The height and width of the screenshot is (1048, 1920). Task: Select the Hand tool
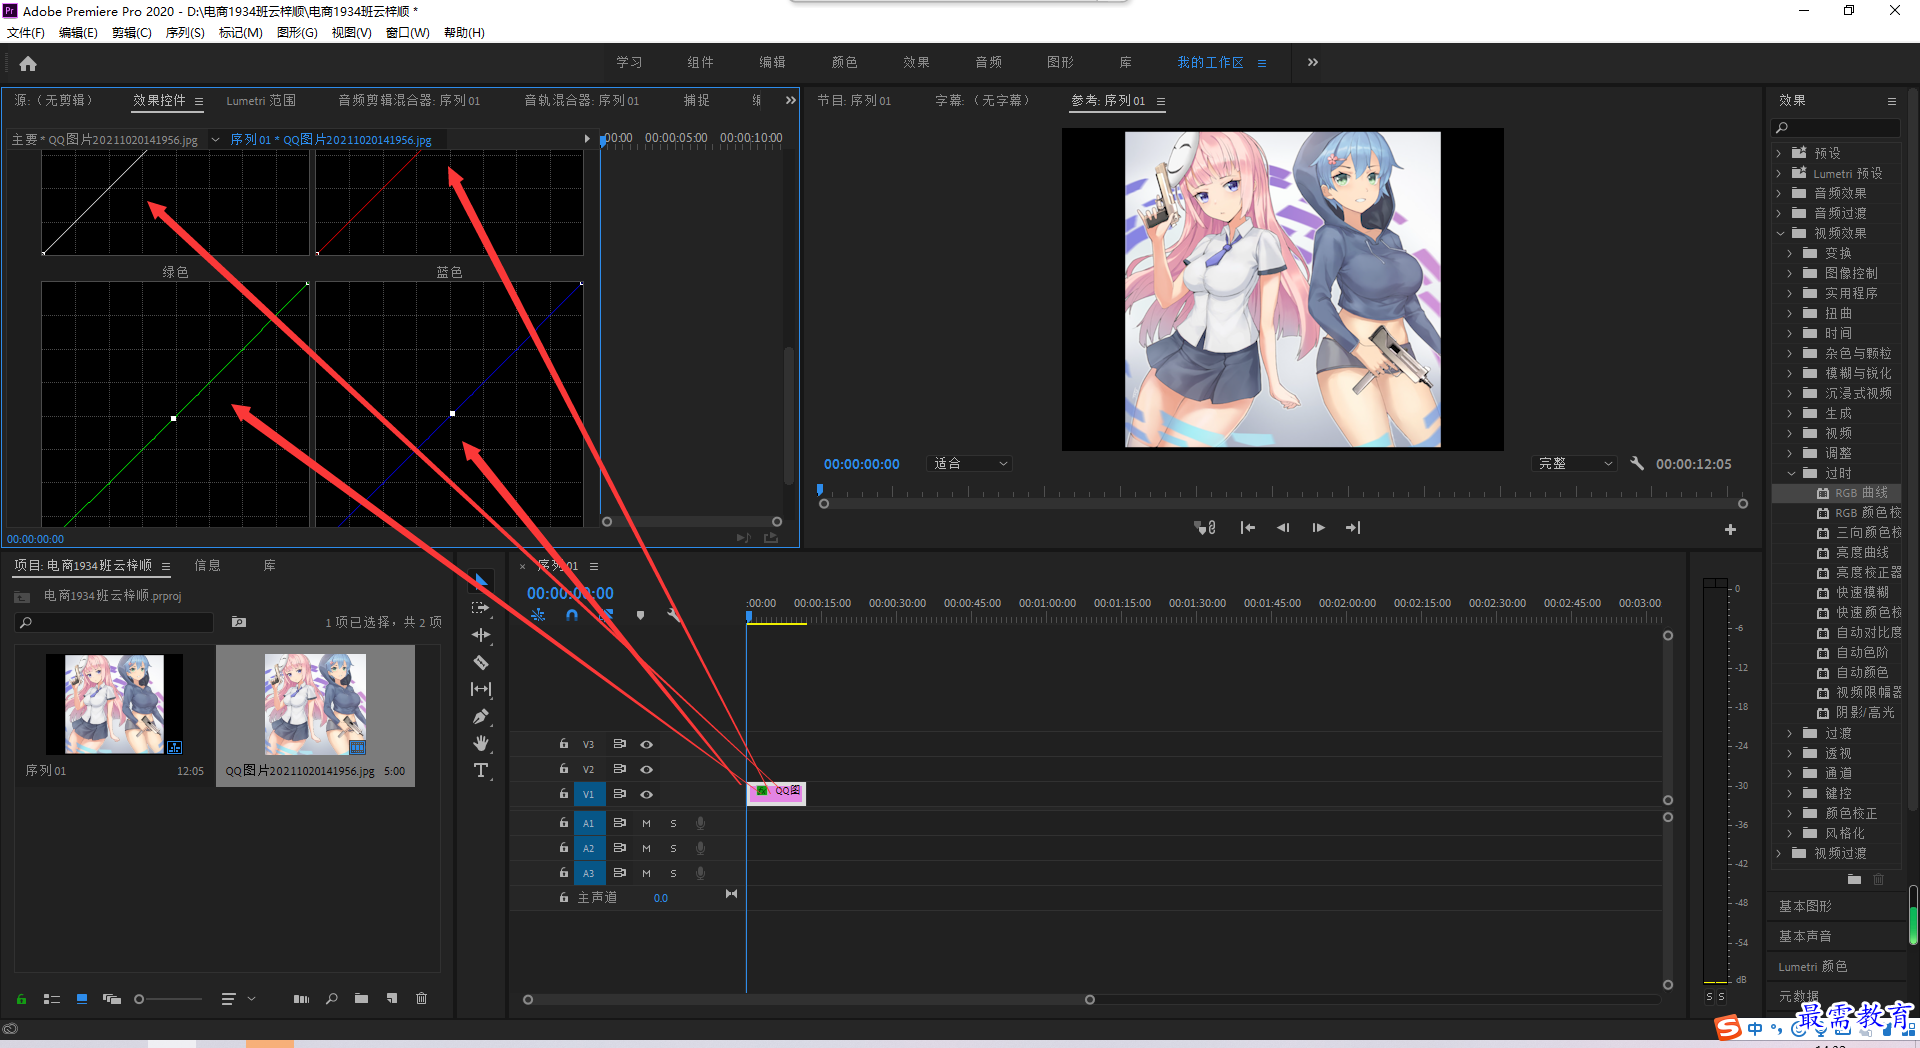tap(481, 743)
